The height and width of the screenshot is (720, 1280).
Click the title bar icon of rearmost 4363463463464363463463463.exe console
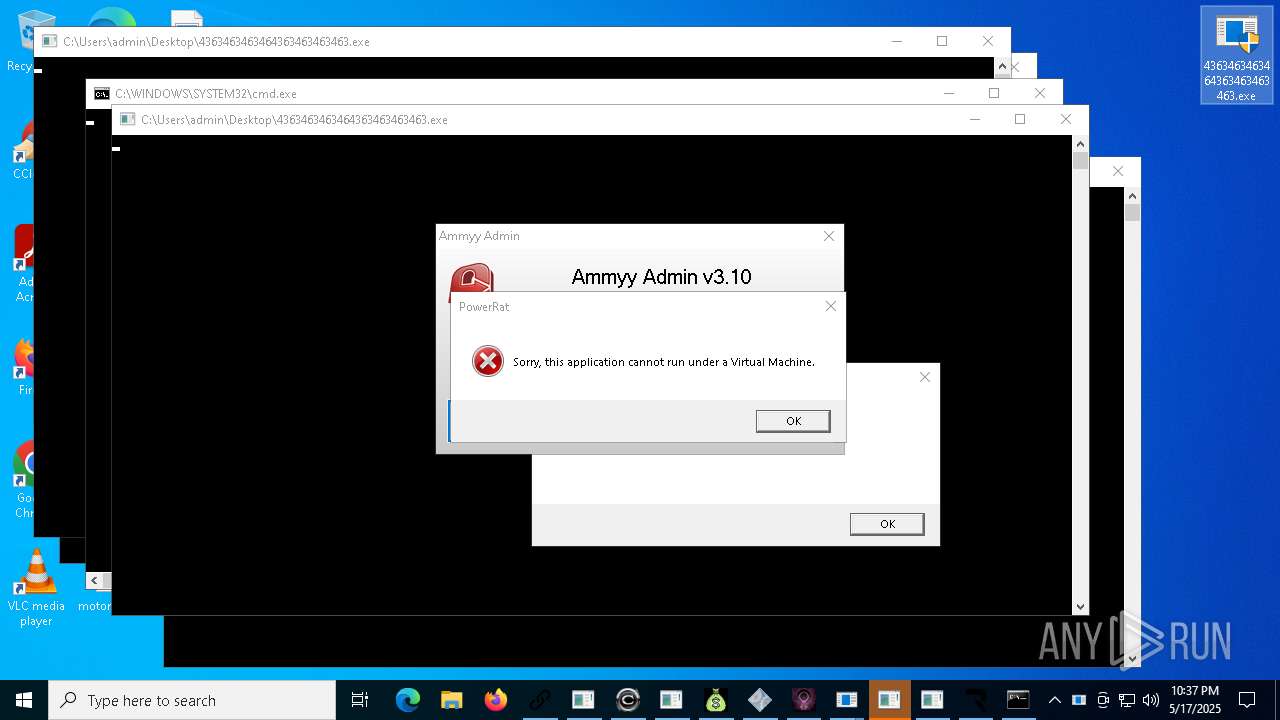tap(50, 42)
